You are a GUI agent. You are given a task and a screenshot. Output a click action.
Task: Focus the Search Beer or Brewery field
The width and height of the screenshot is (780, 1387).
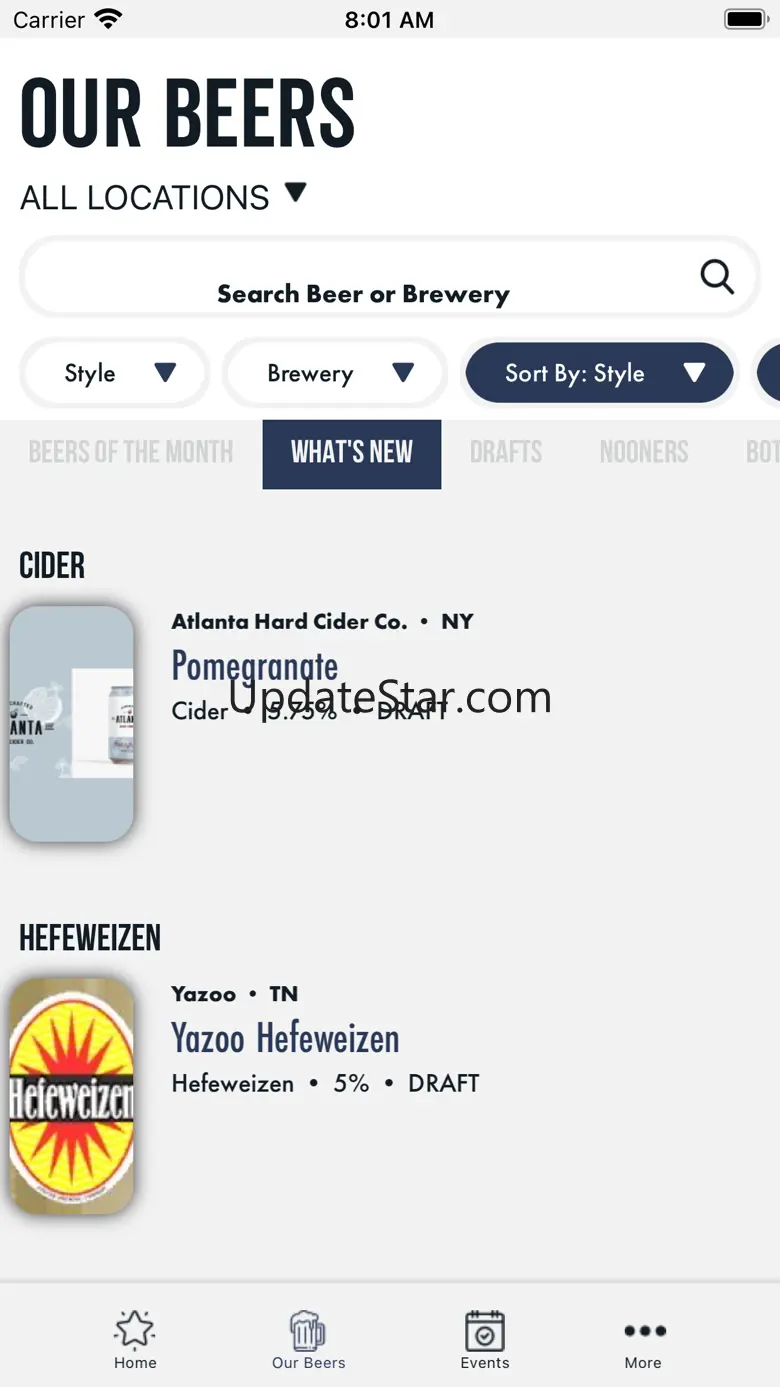tap(390, 277)
